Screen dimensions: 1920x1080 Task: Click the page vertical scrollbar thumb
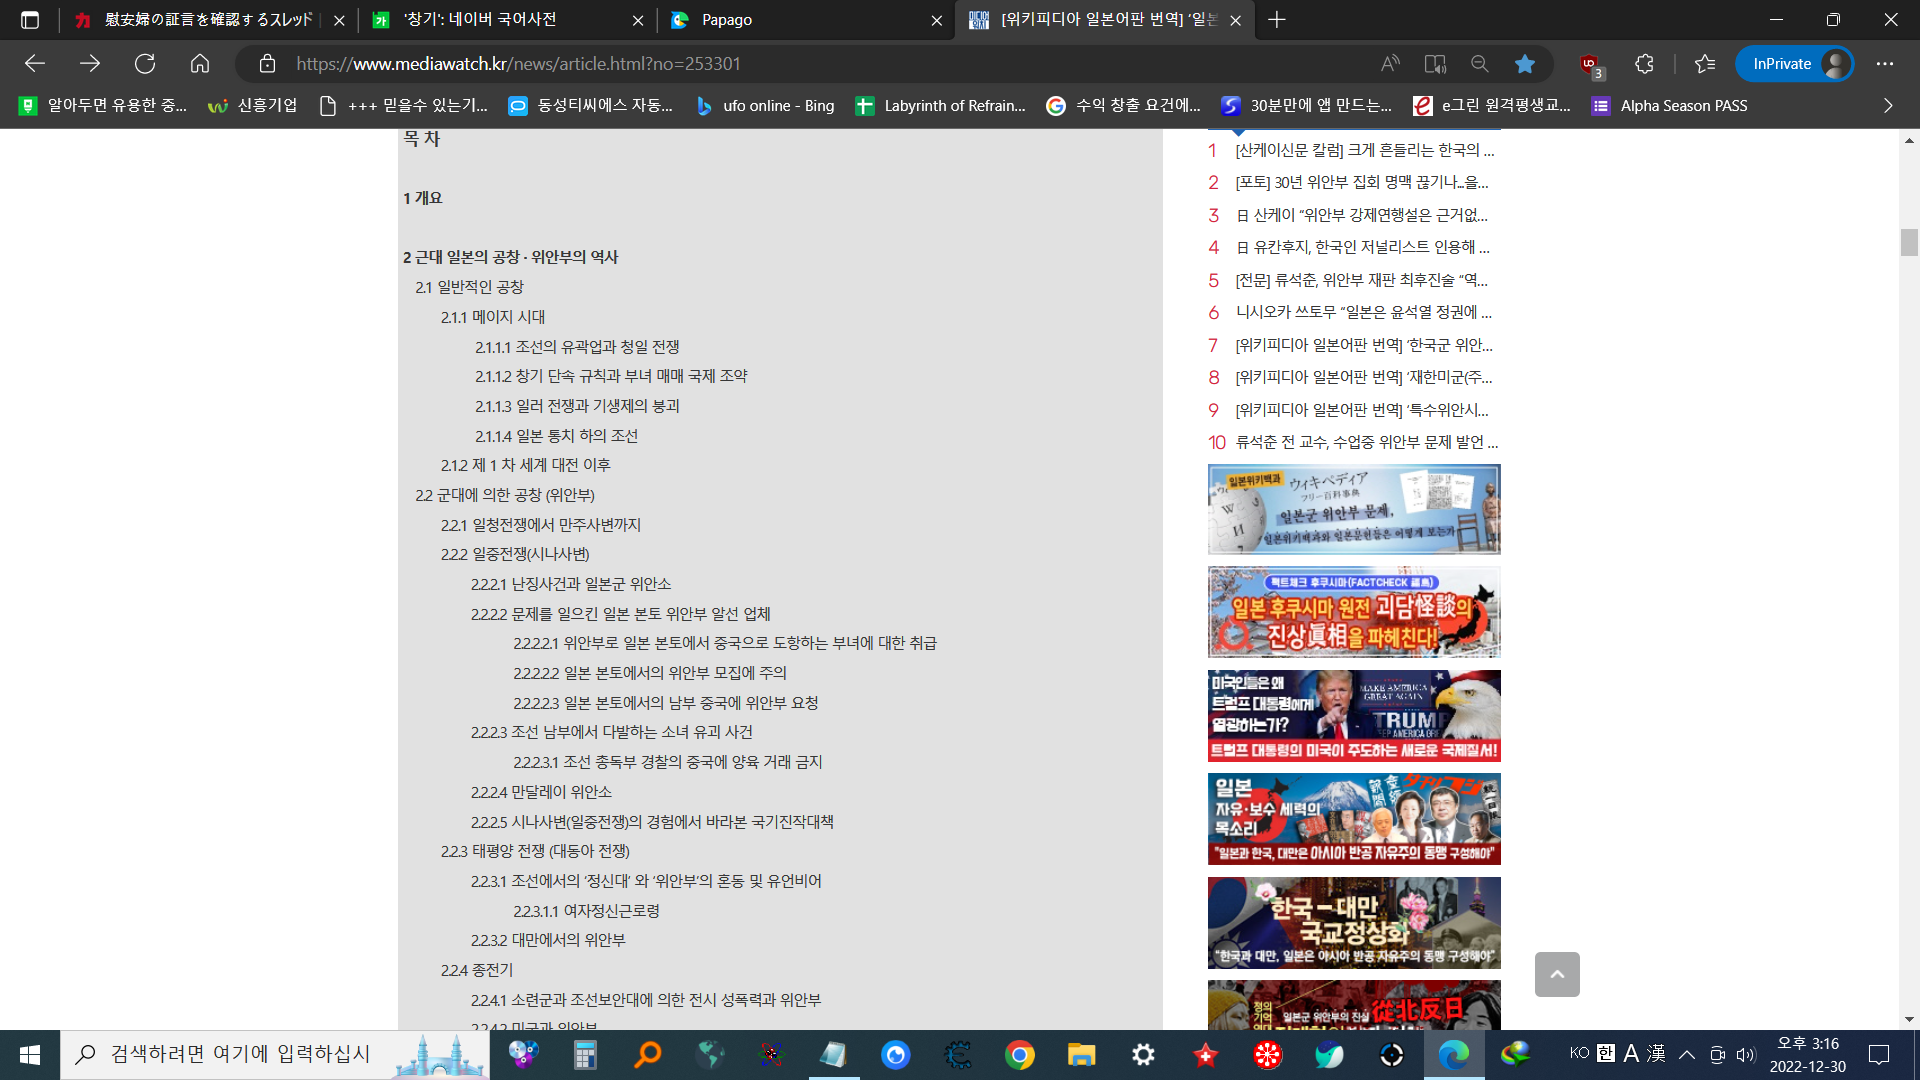point(1909,242)
